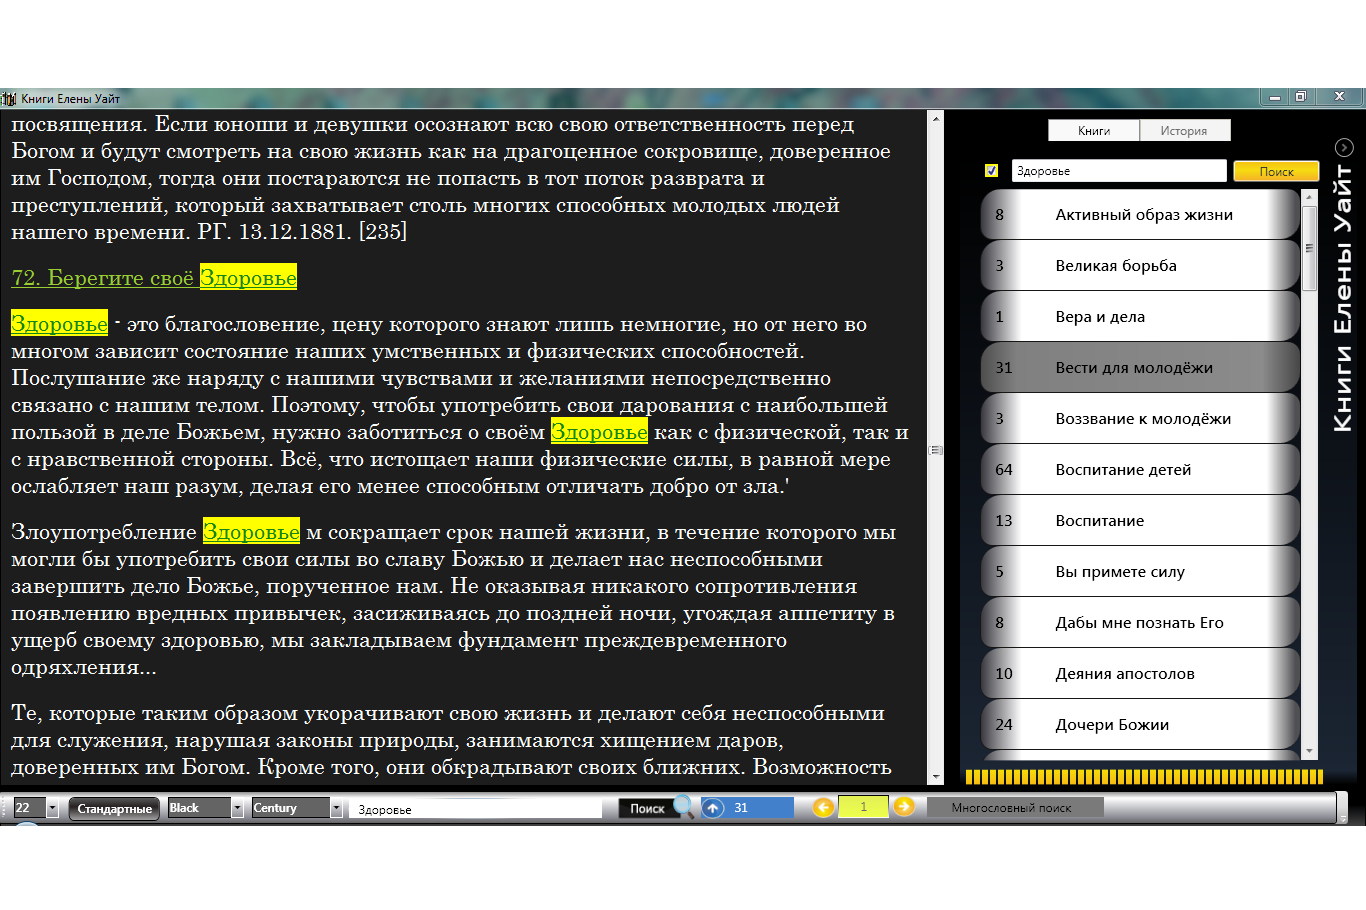The width and height of the screenshot is (1366, 910).
Task: Click the blue up-arrow result icon
Action: coord(713,808)
